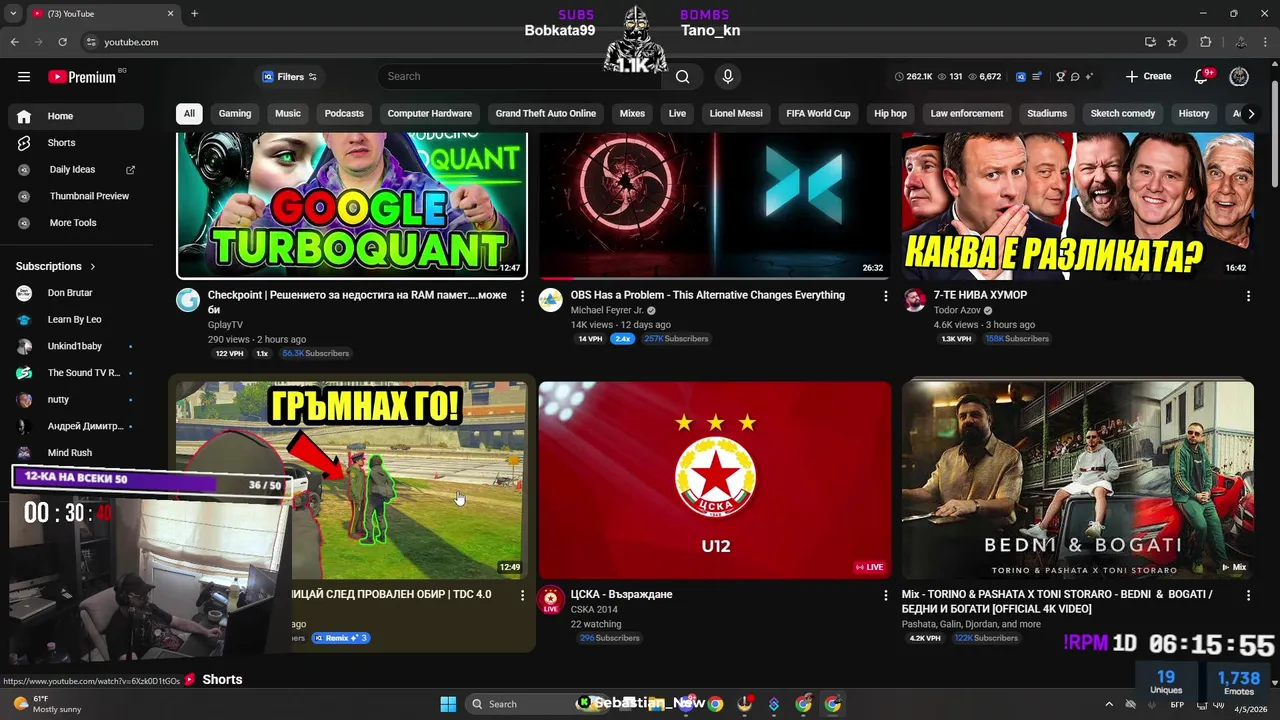Open browser extensions puzzle icon
The height and width of the screenshot is (720, 1280).
(1205, 42)
